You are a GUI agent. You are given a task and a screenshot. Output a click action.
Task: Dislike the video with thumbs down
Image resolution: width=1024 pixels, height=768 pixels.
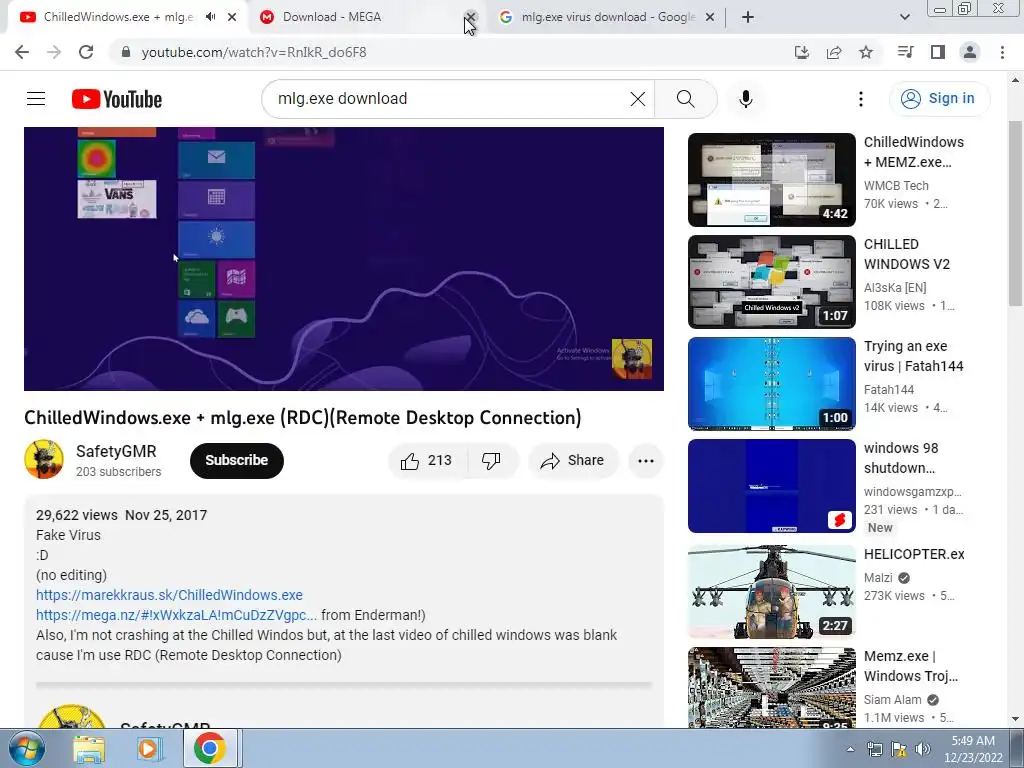pyautogui.click(x=492, y=461)
